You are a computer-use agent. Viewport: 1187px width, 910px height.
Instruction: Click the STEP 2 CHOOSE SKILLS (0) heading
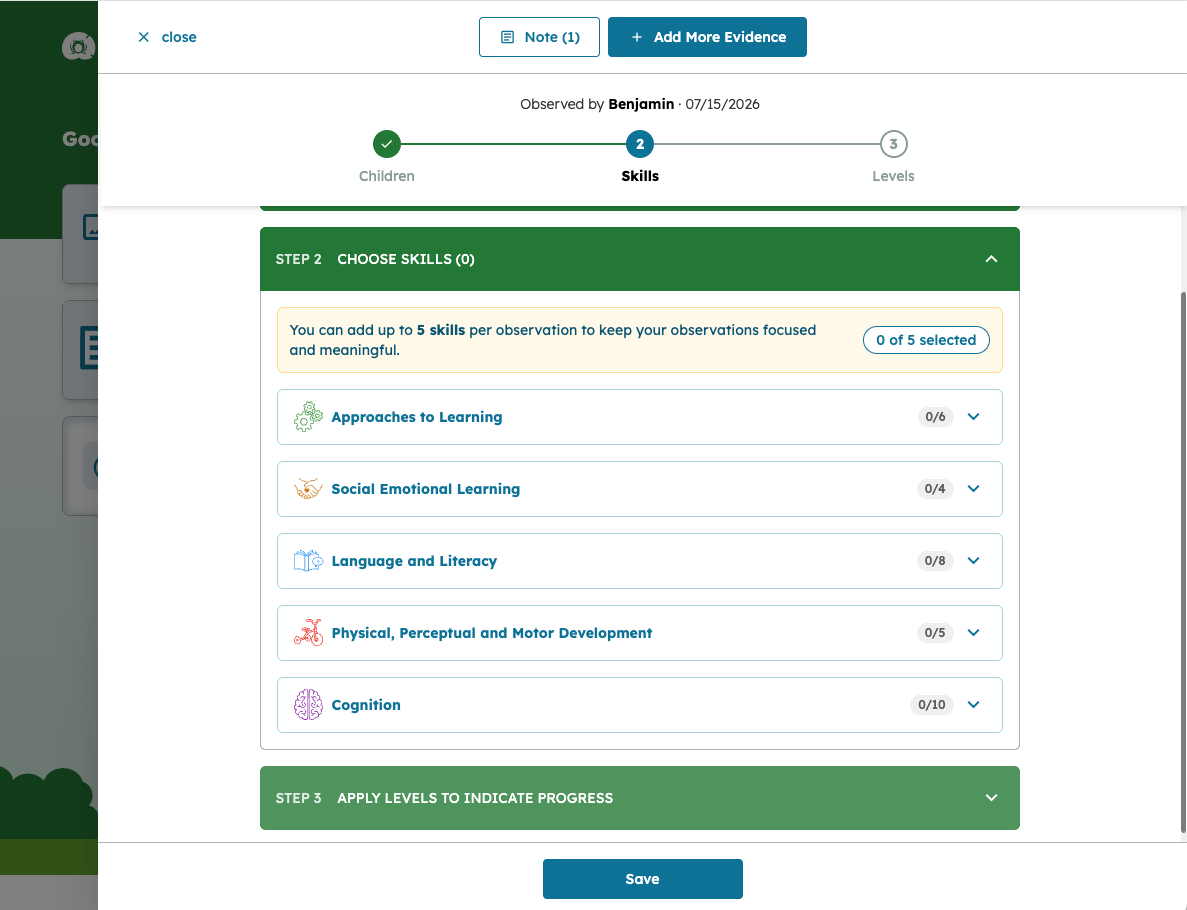pos(375,259)
